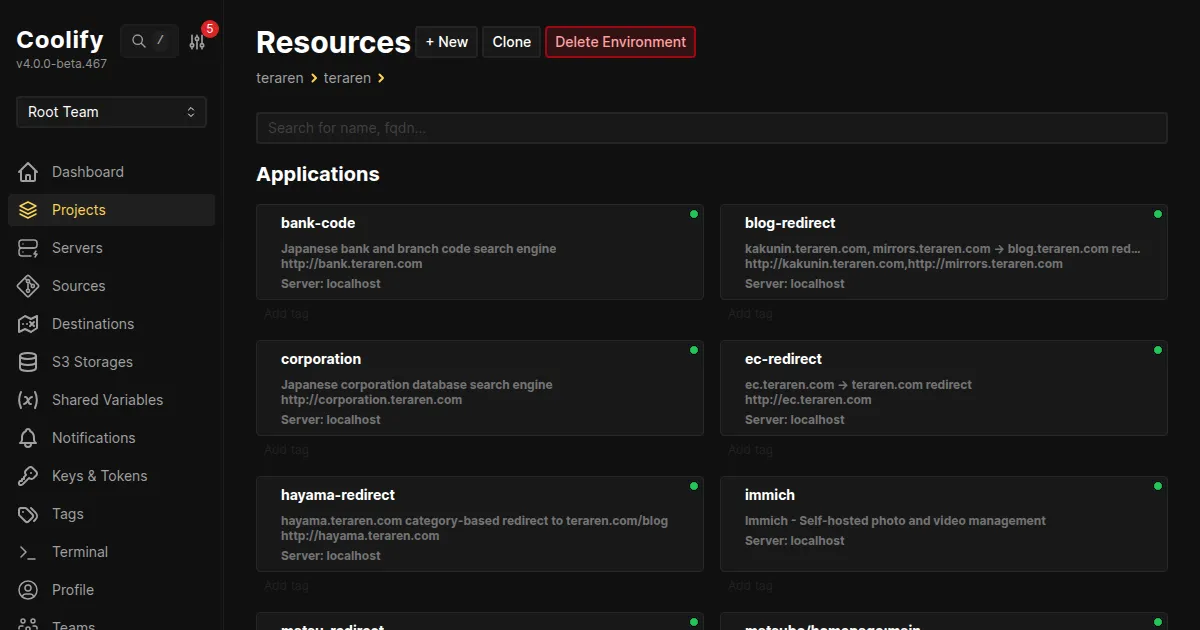Screen dimensions: 1200x630
Task: Click the Notifications bell icon
Action: 28,438
